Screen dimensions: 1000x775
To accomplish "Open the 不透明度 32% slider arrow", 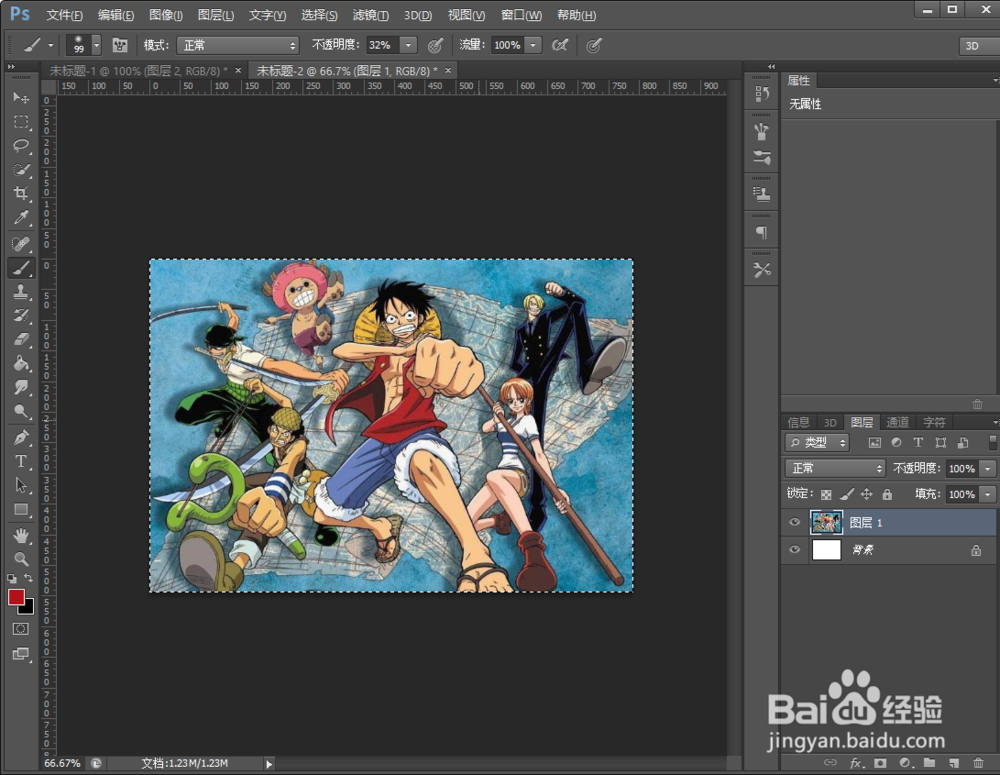I will [x=408, y=45].
